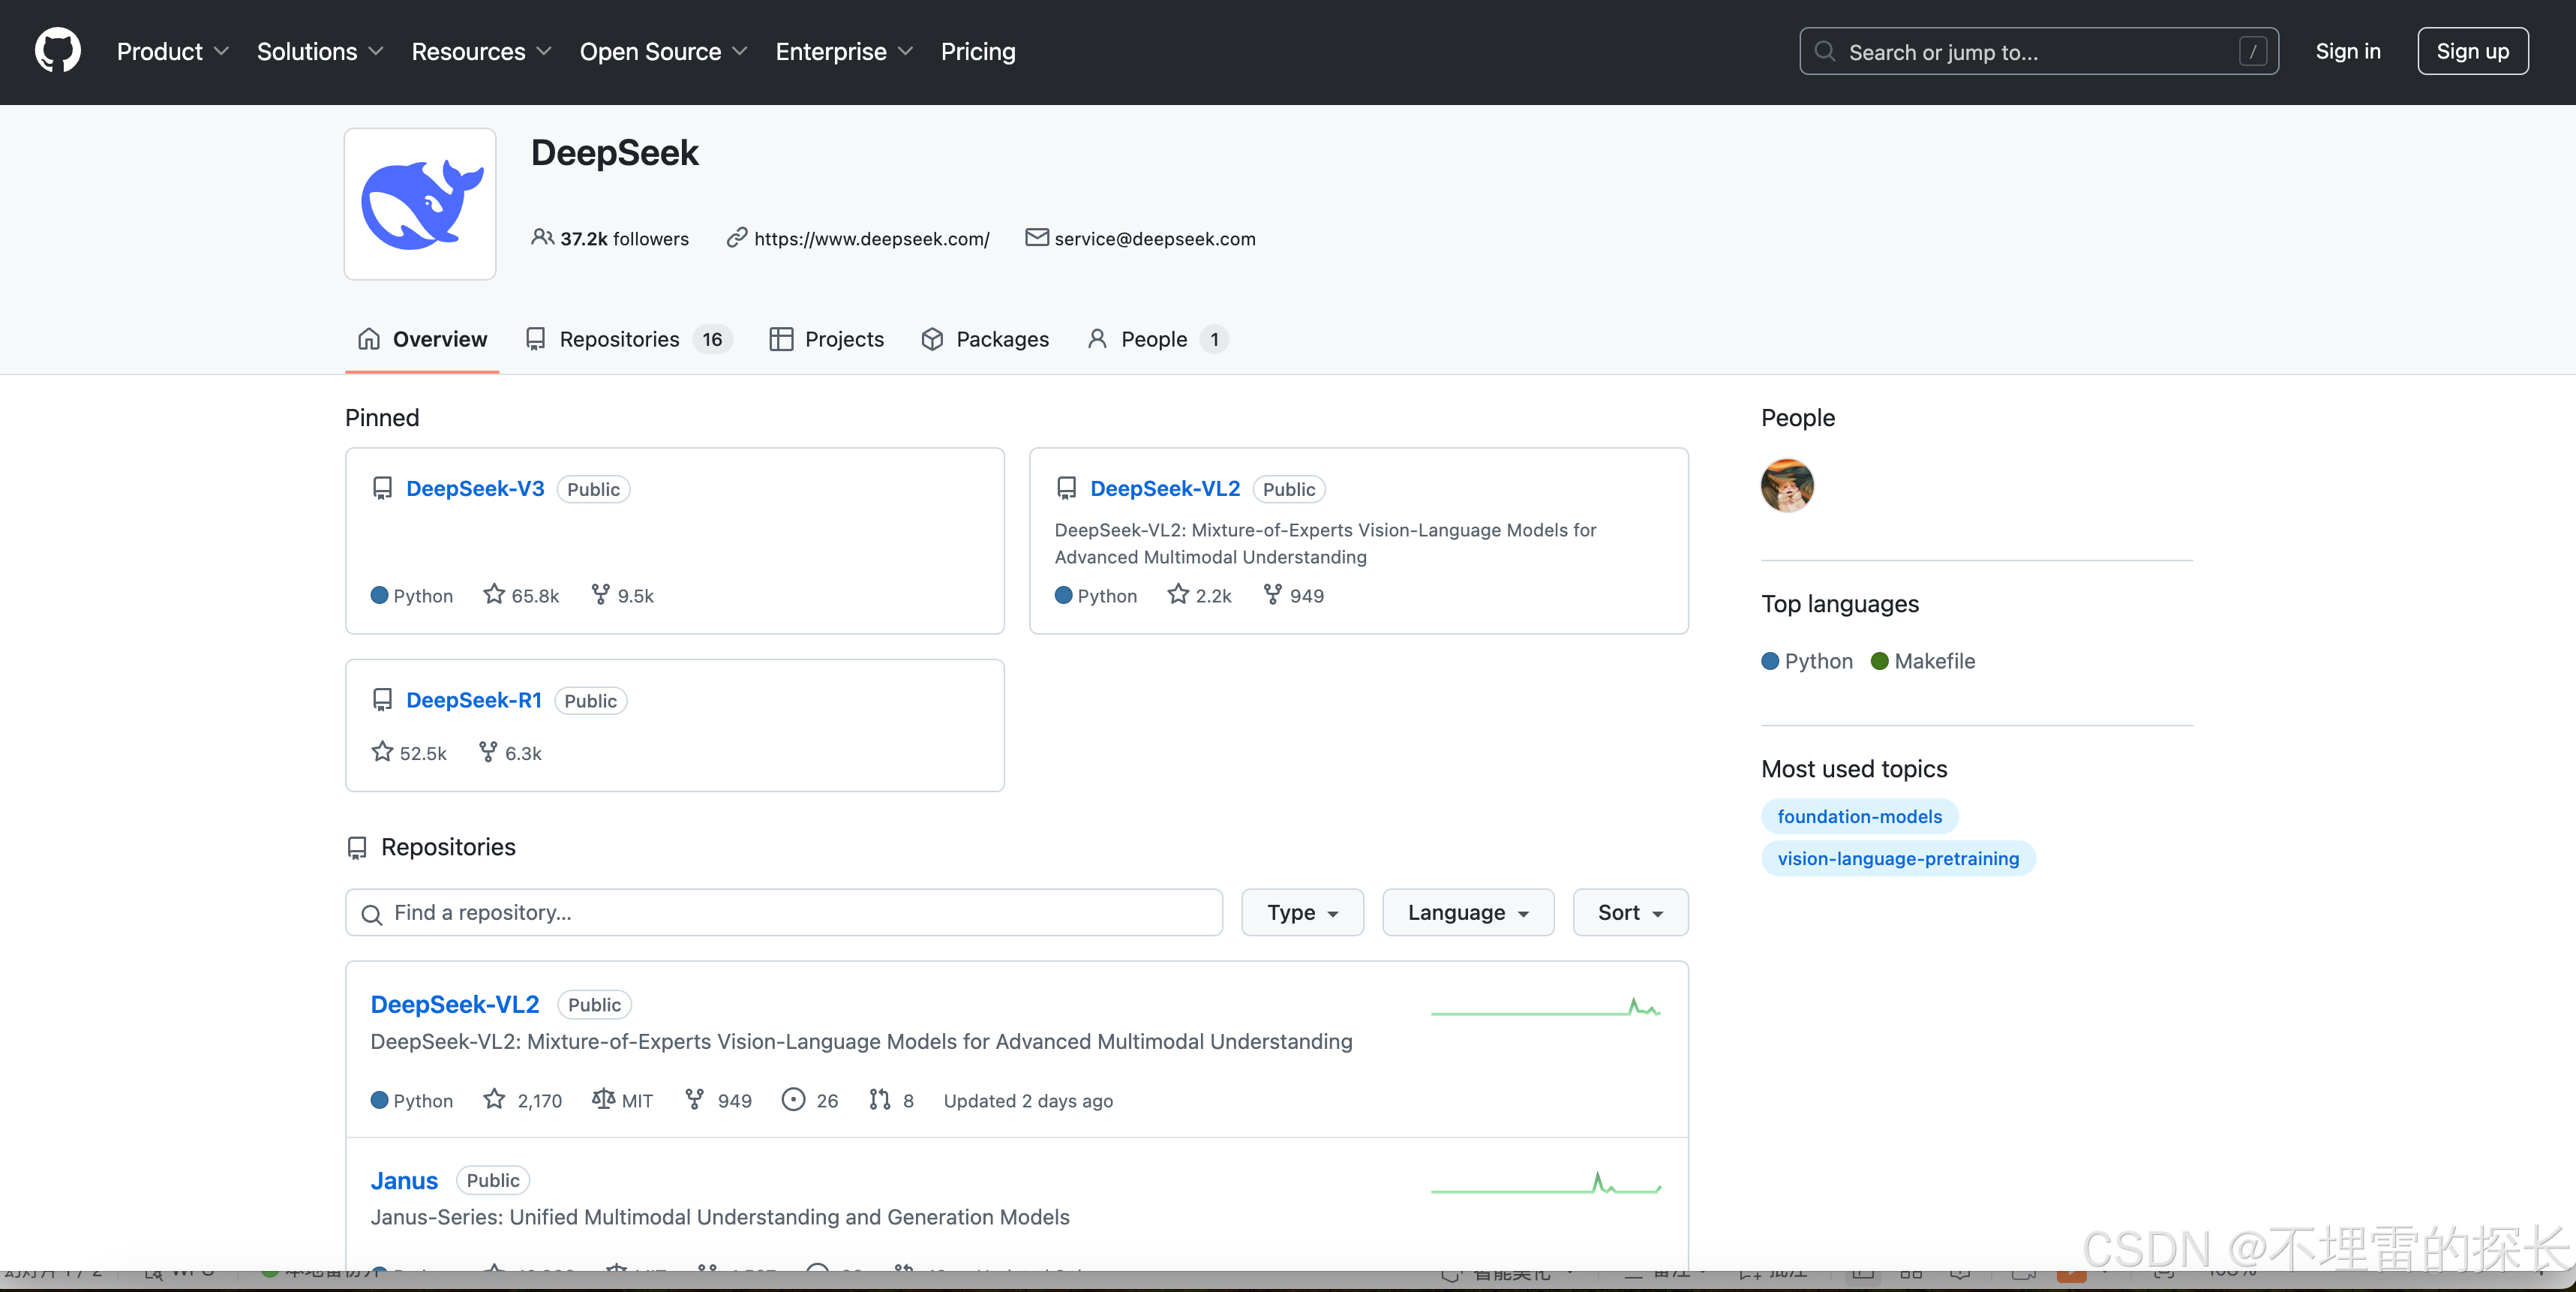The width and height of the screenshot is (2576, 1292).
Task: Expand the Product navigation menu
Action: [x=172, y=51]
